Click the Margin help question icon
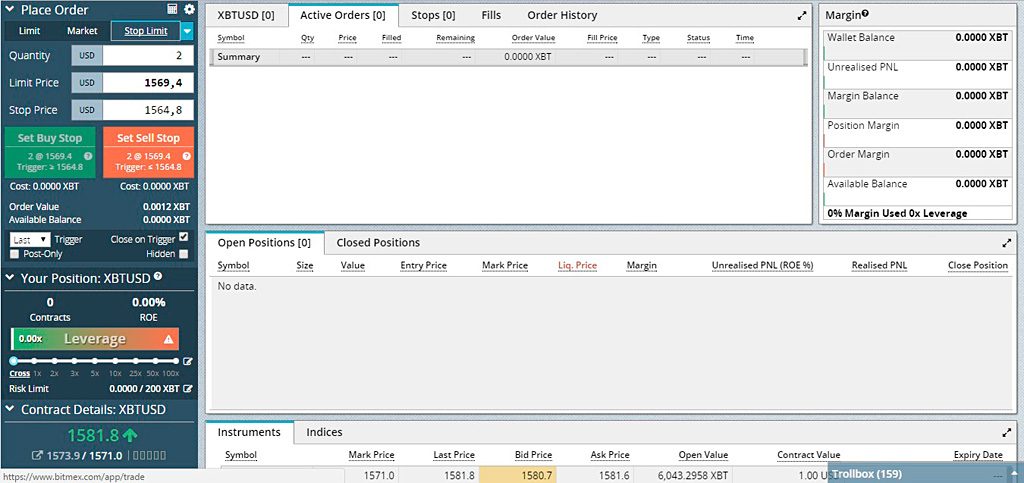The height and width of the screenshot is (483, 1024). pyautogui.click(x=865, y=14)
